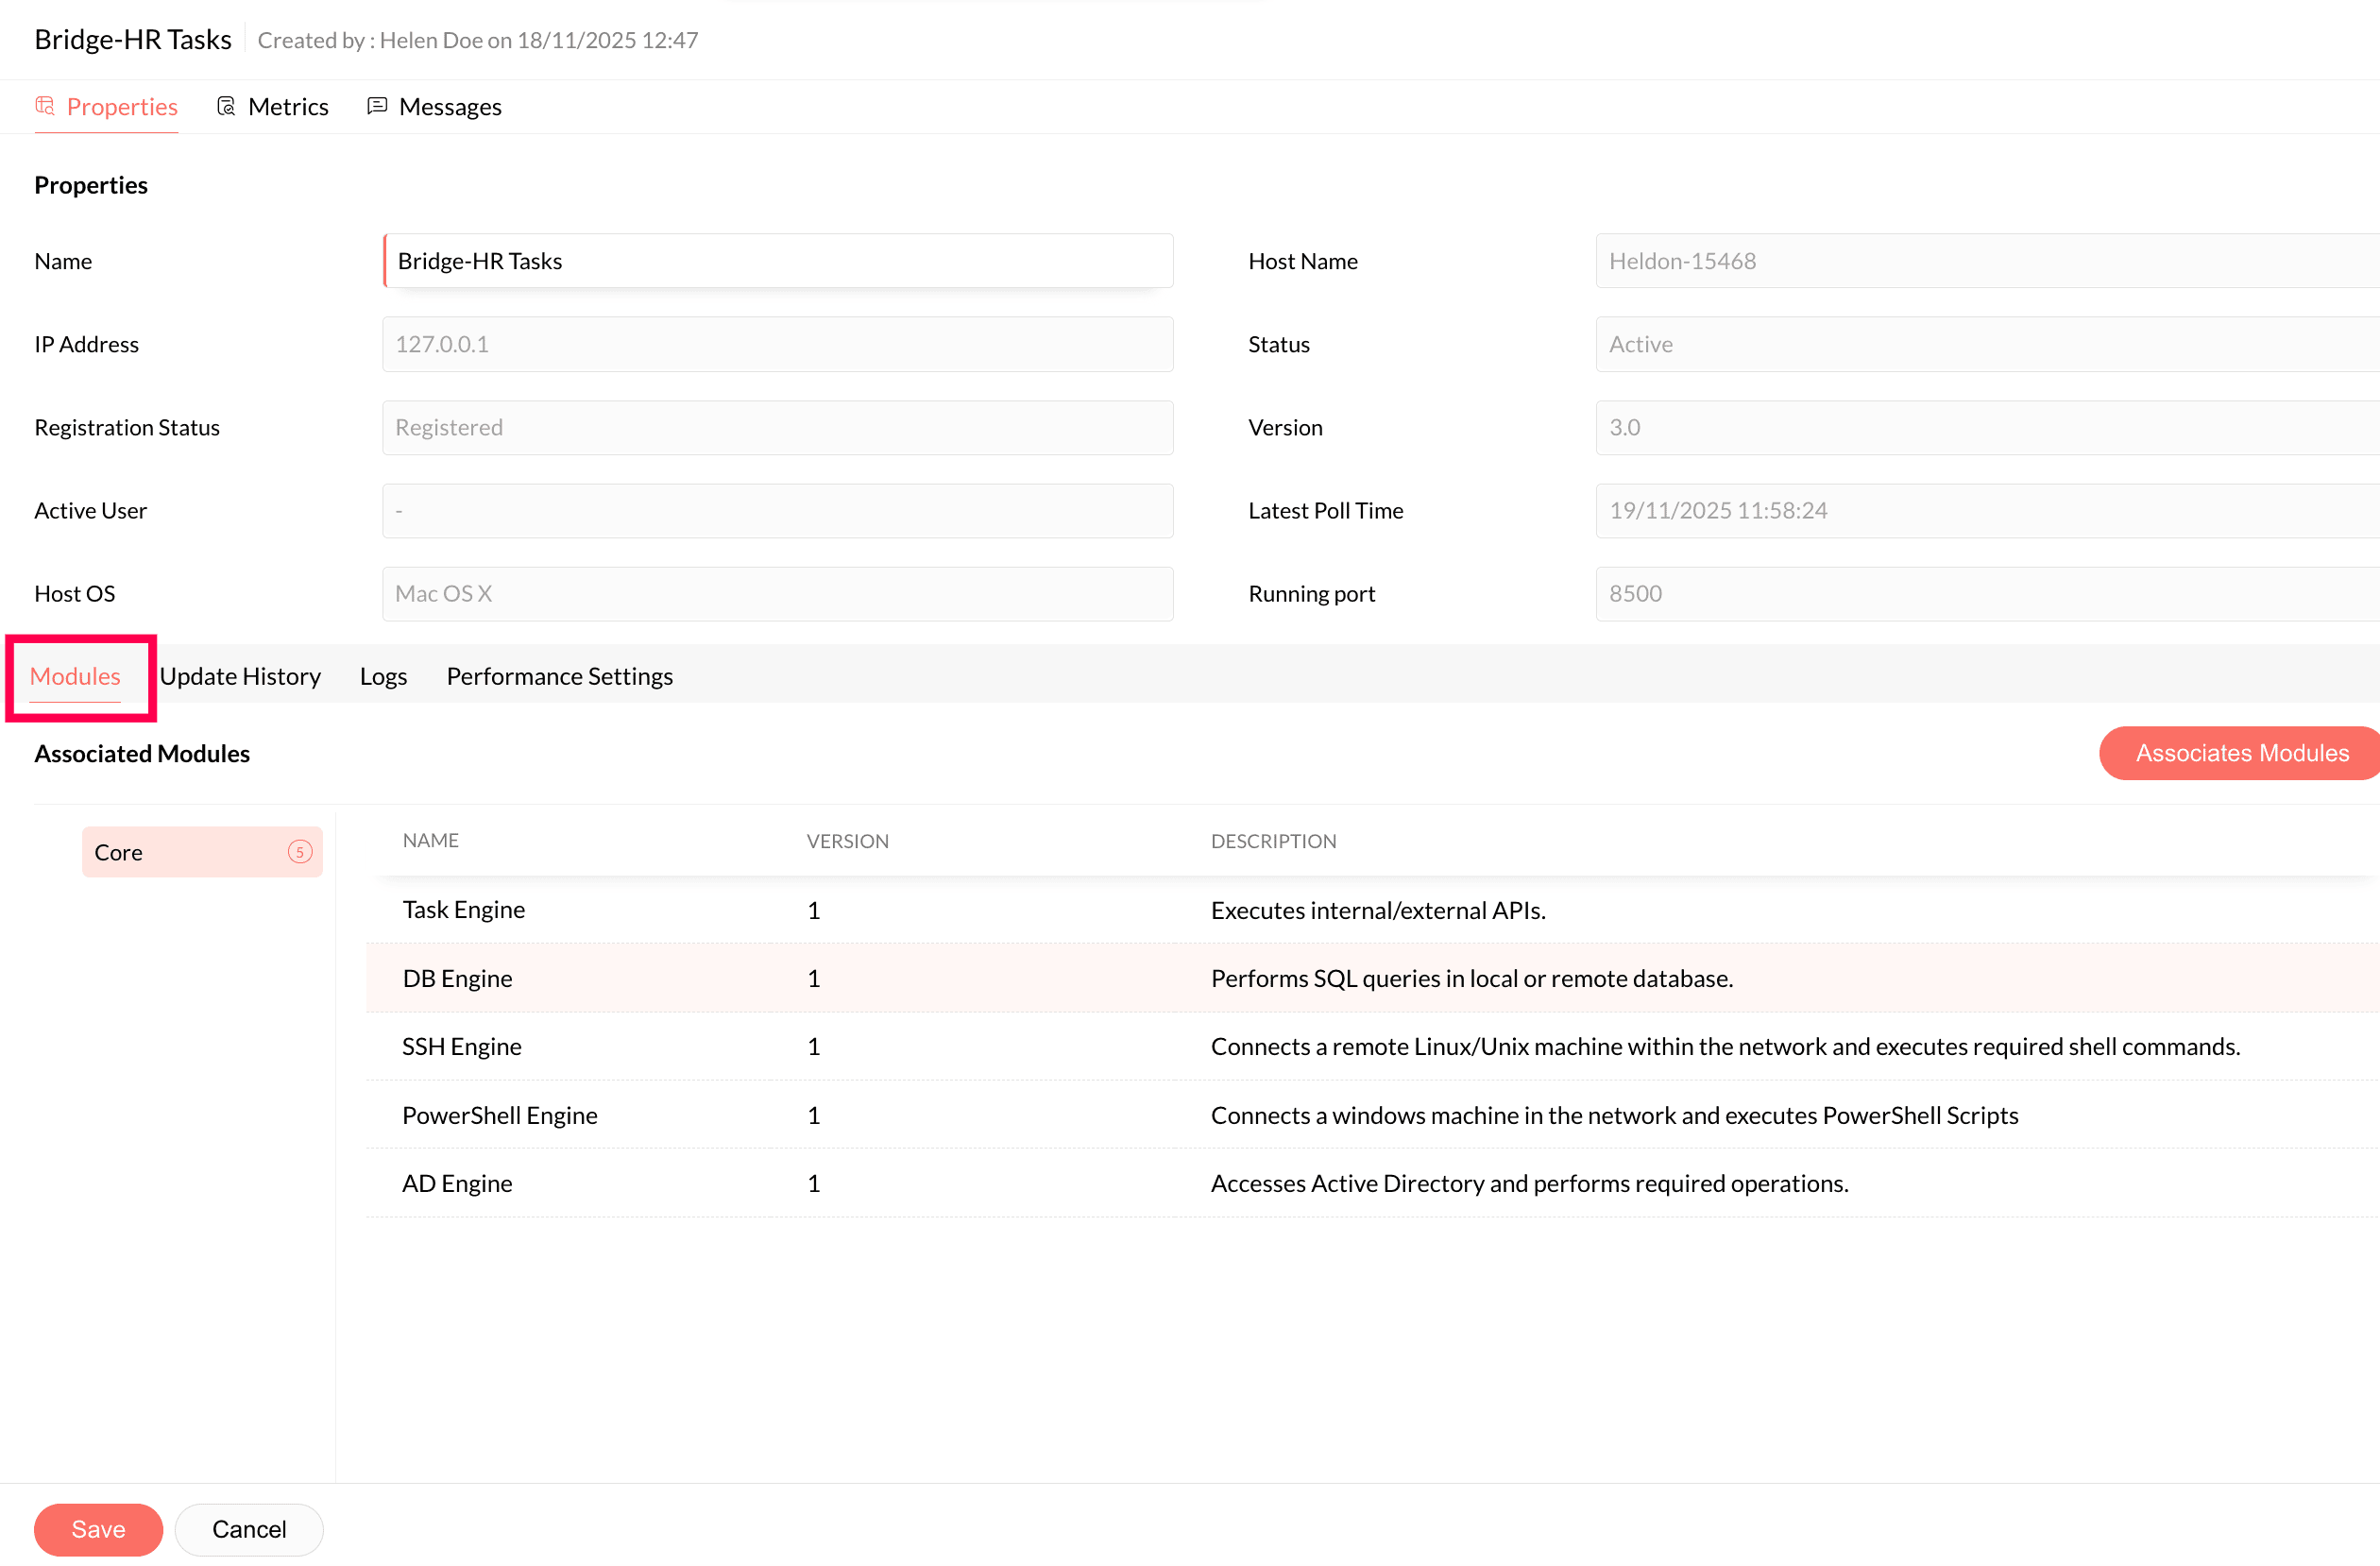Open the Performance Settings tab

(559, 676)
